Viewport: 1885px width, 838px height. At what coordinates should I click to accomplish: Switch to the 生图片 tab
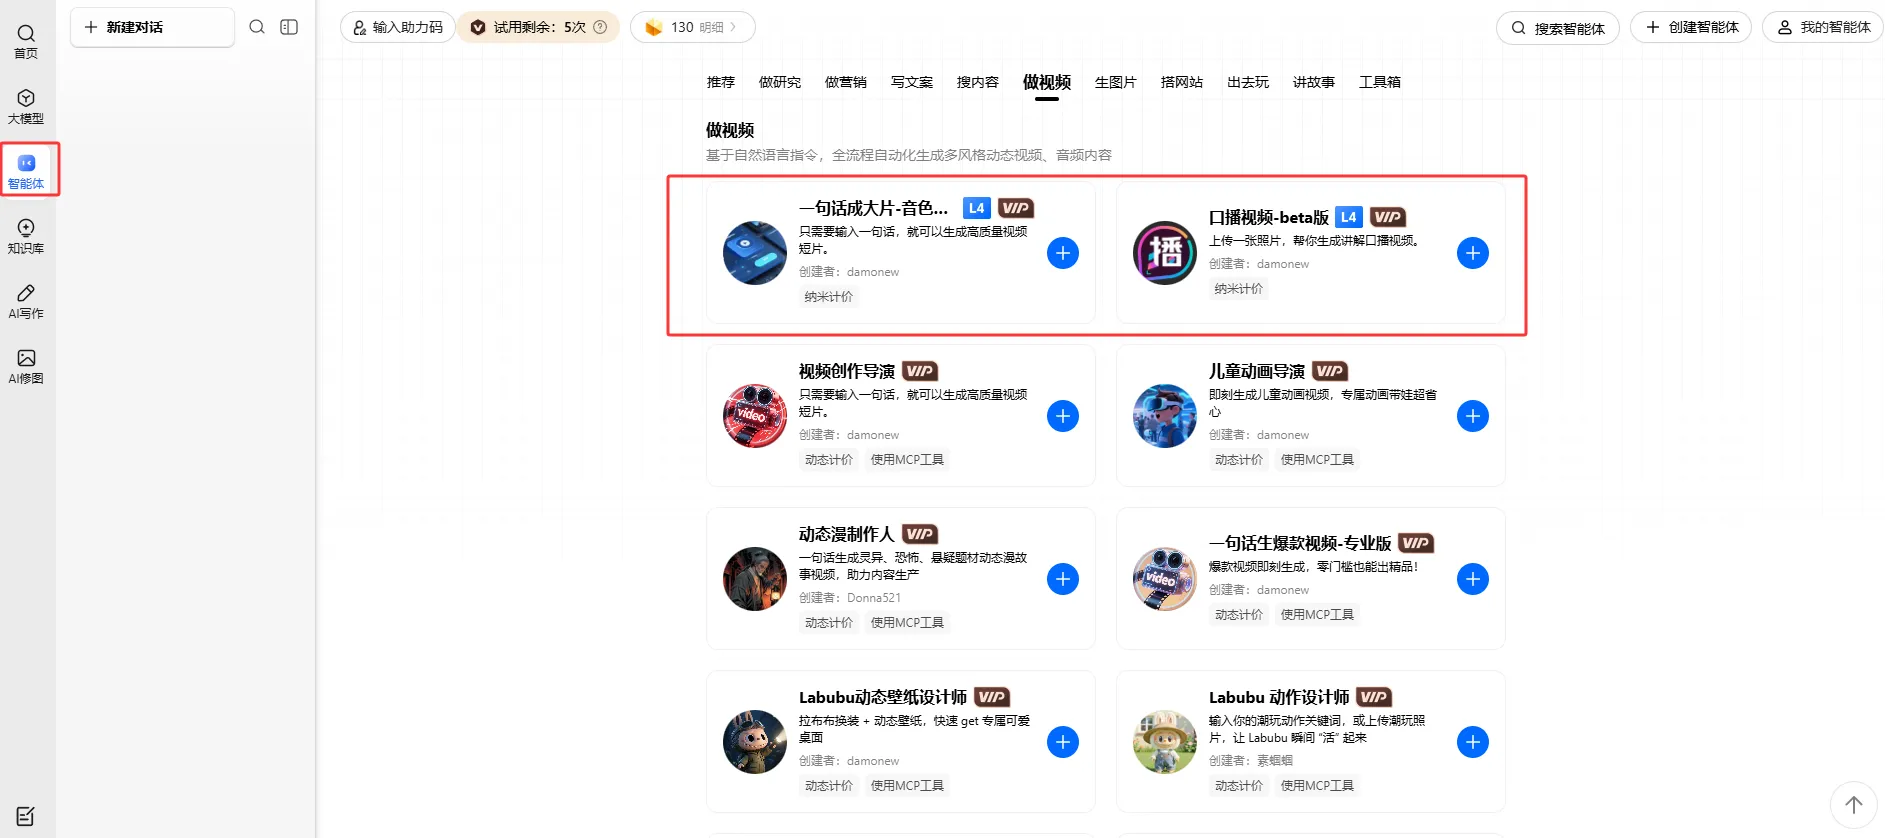click(x=1116, y=82)
